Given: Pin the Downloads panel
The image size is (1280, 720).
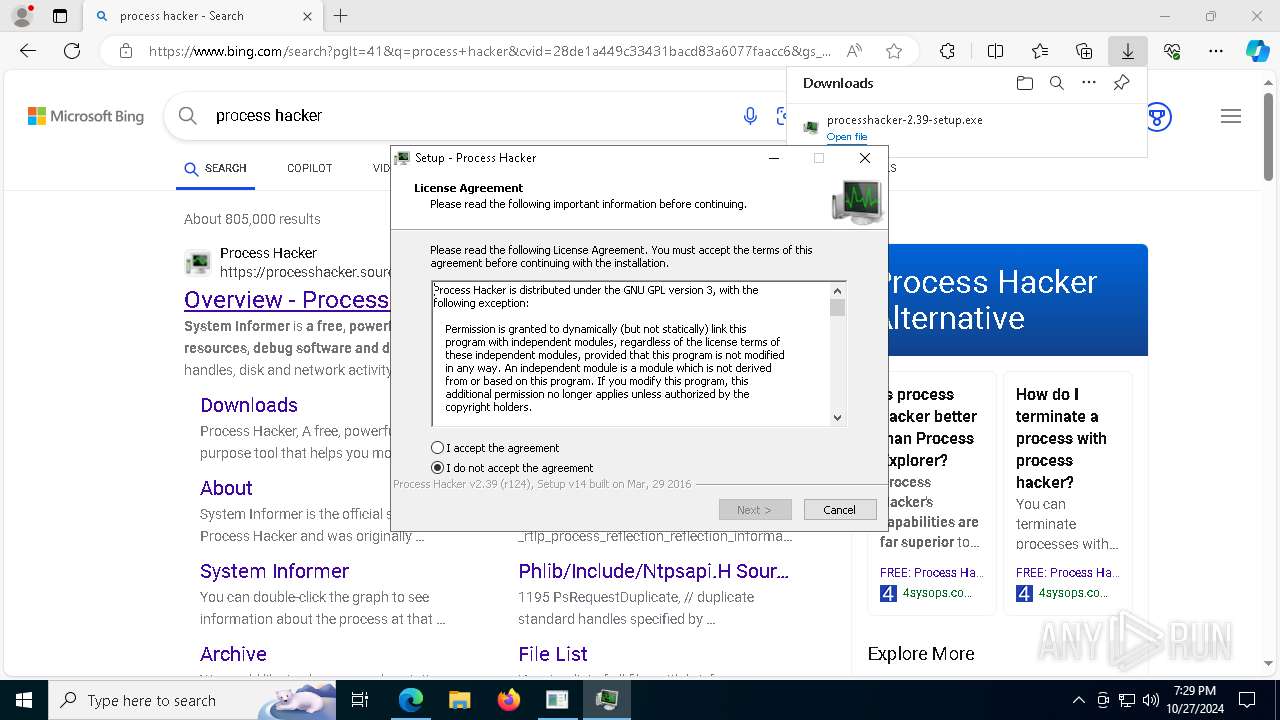Looking at the screenshot, I should tap(1121, 83).
